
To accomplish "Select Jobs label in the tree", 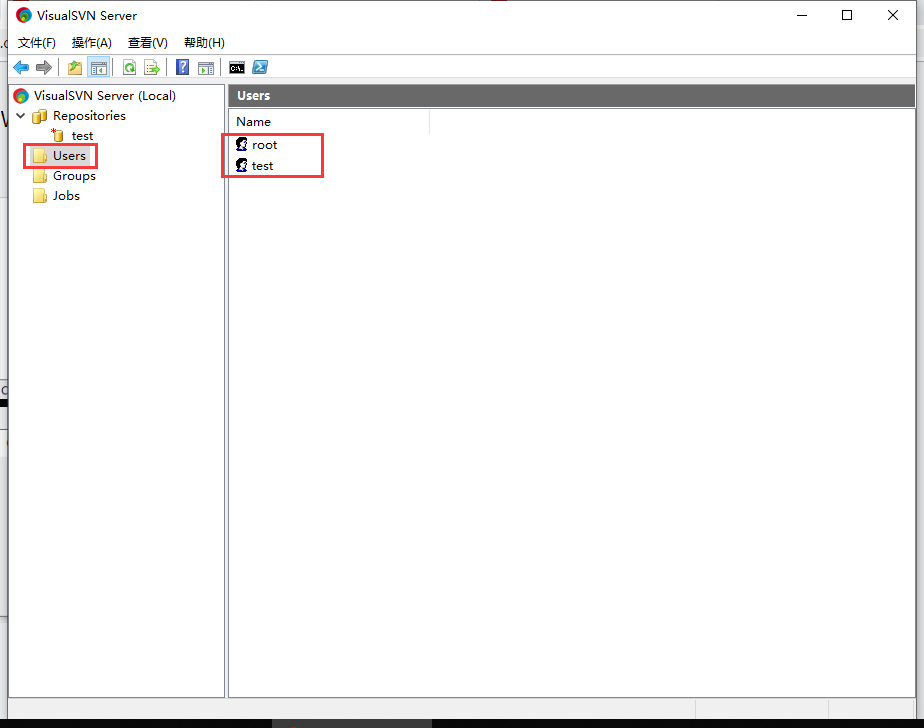I will (66, 196).
